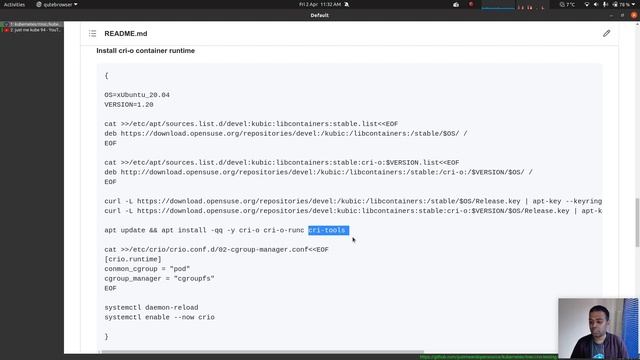Open the qutebrowser application menu
This screenshot has width=640, height=360.
point(57,4)
